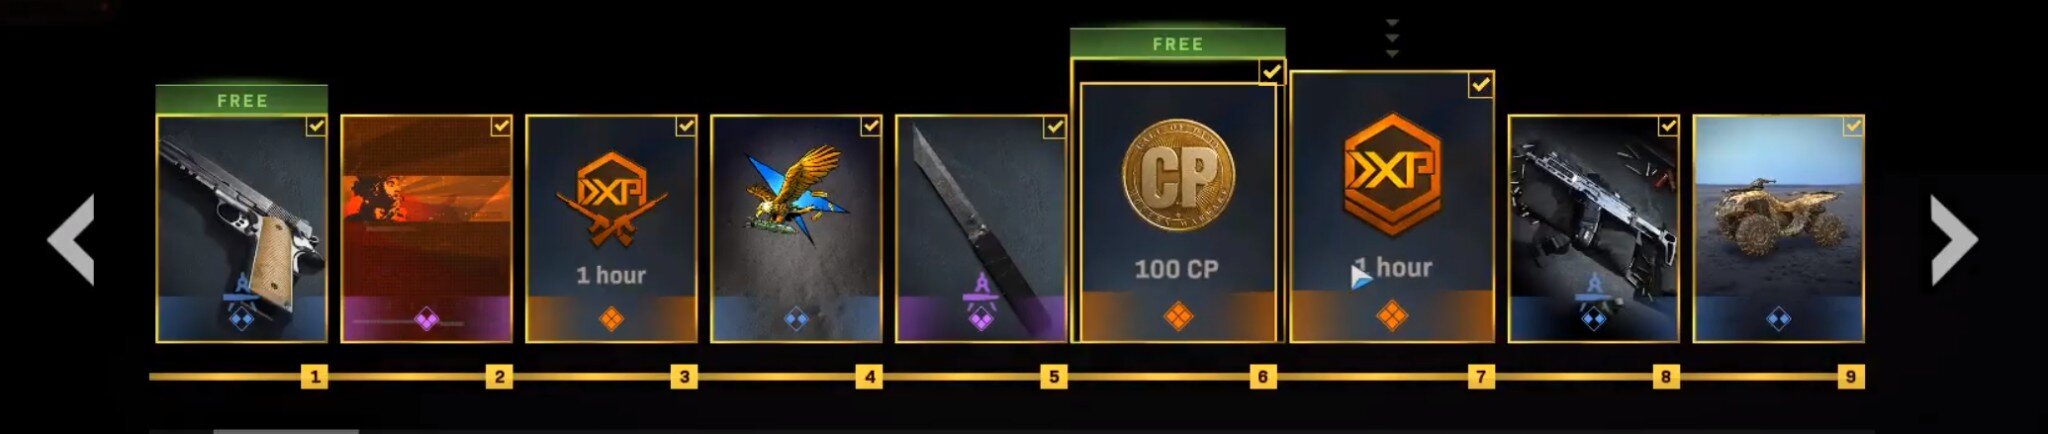Viewport: 2048px width, 434px height.
Task: Click tier 9 marker on the gold progress bar
Action: [1851, 377]
